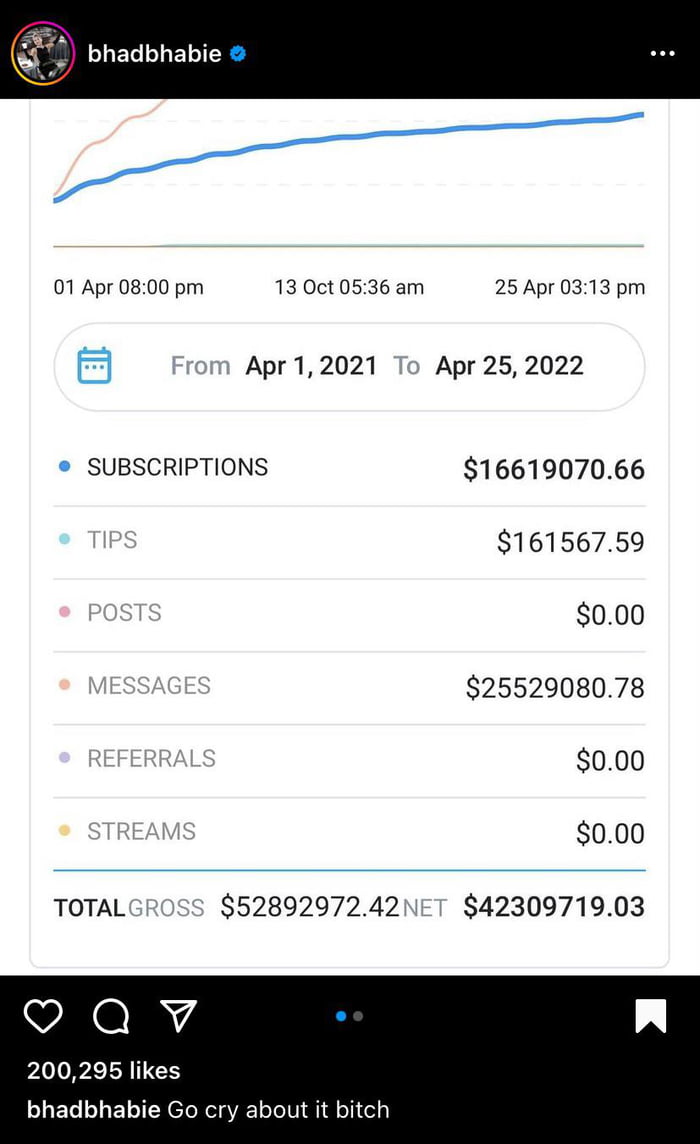Screen dimensions: 700x1144
Task: Share the post via the paper plane icon
Action: (177, 1016)
